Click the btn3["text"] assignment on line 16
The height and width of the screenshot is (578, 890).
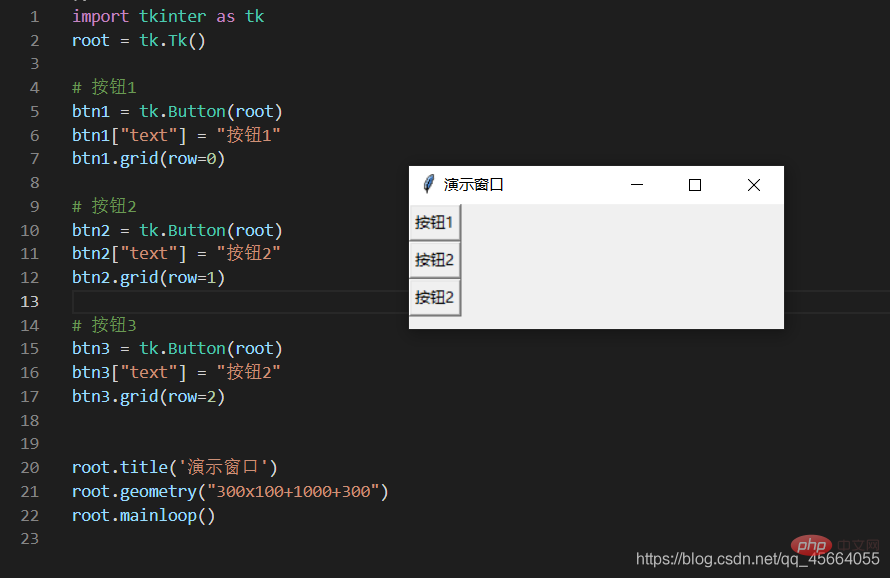click(176, 372)
